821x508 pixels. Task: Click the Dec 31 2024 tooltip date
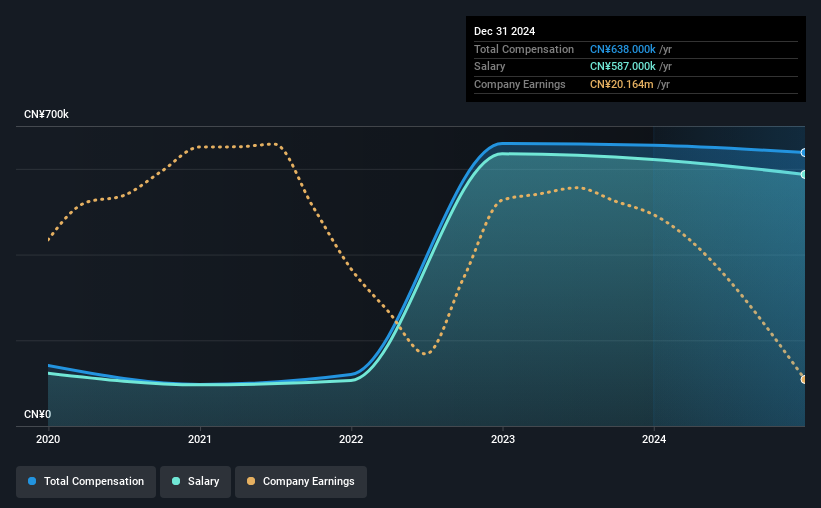504,31
